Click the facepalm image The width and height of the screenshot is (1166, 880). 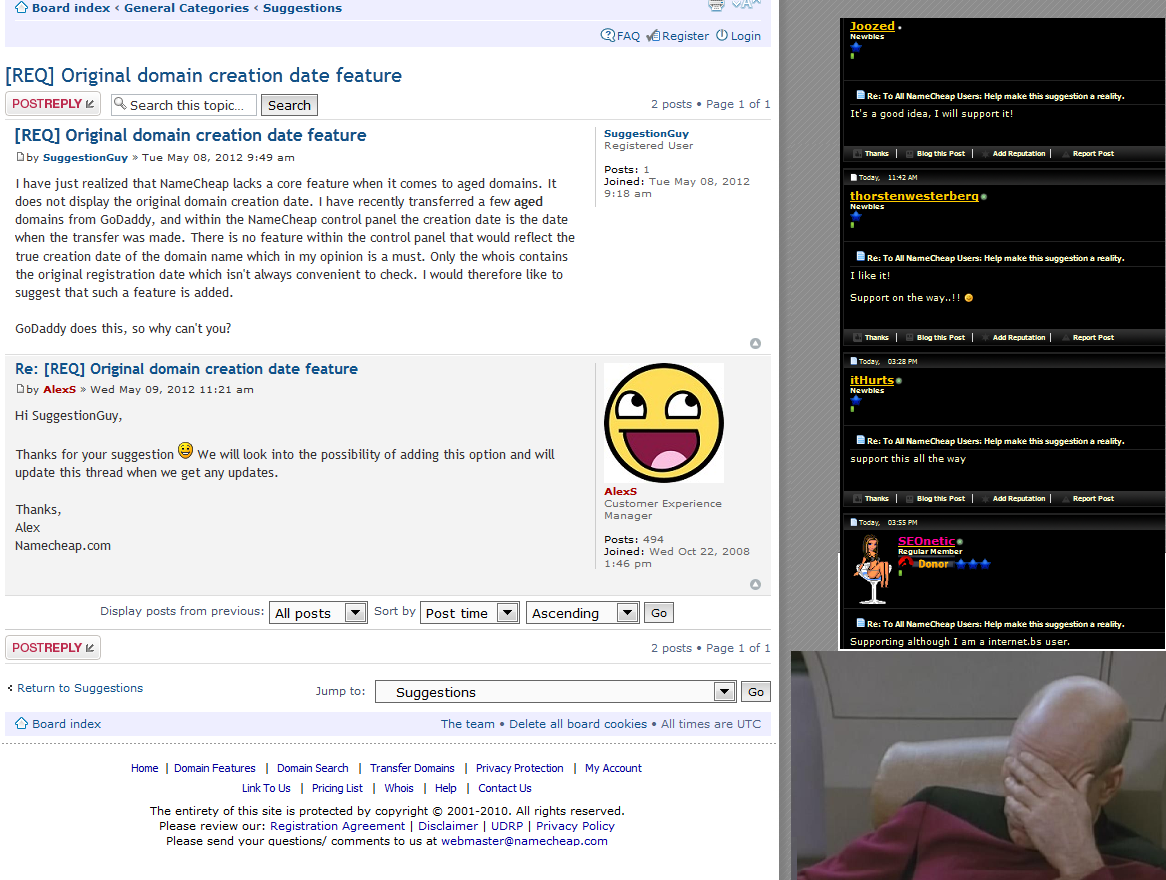[x=979, y=765]
